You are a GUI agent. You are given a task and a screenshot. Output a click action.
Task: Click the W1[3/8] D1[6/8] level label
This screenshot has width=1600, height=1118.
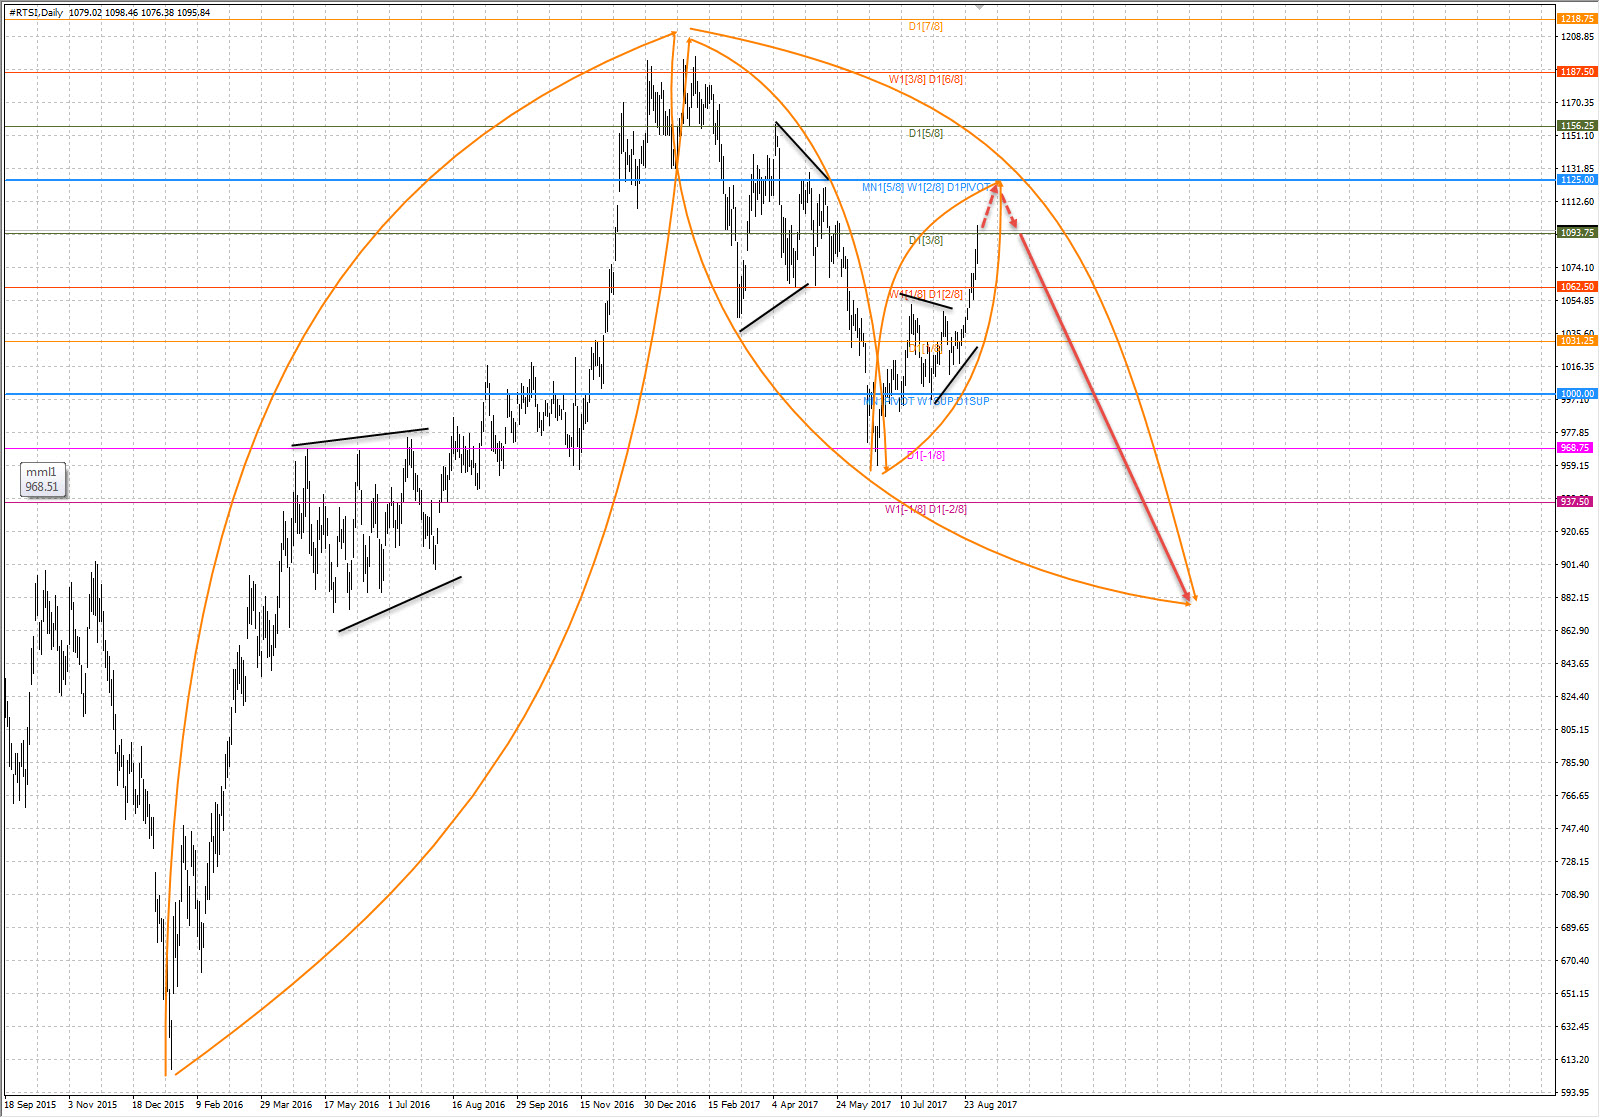pyautogui.click(x=926, y=79)
